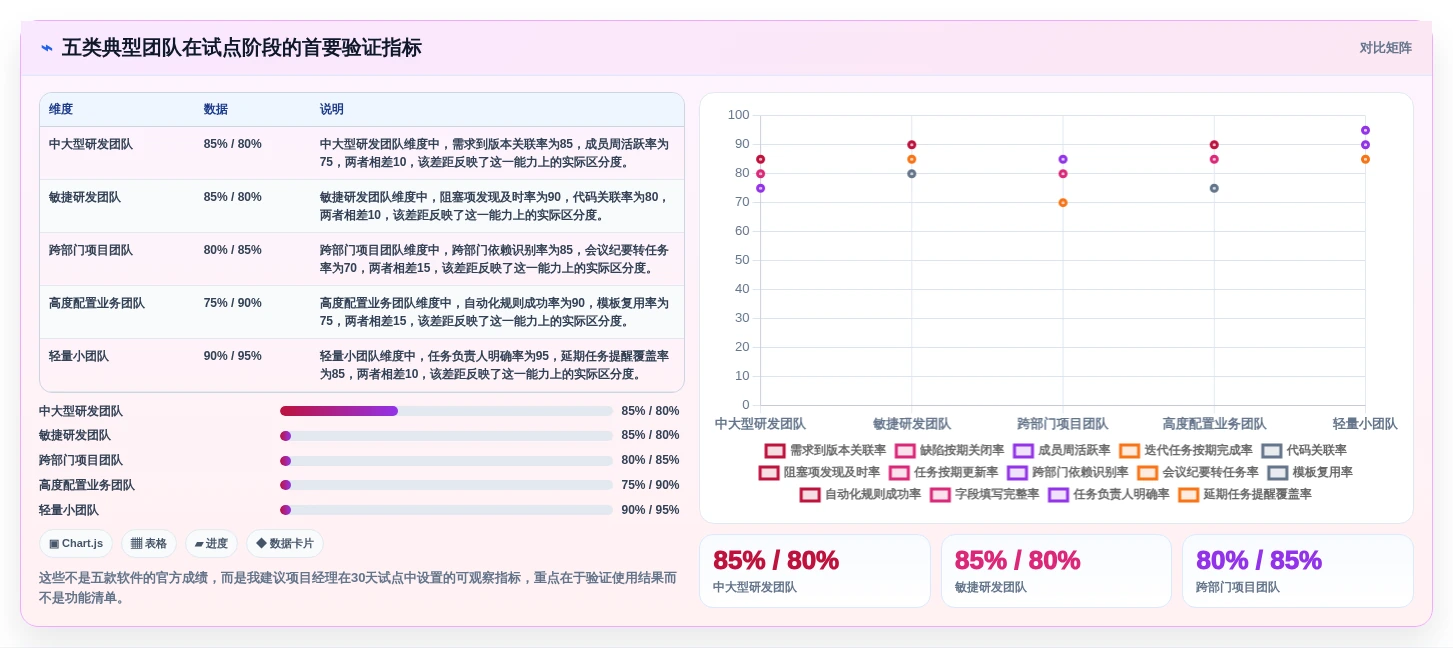Screen dimensions: 1453x648
Task: Toggle 任务按期更新率 legend series
Action: pyautogui.click(x=943, y=473)
